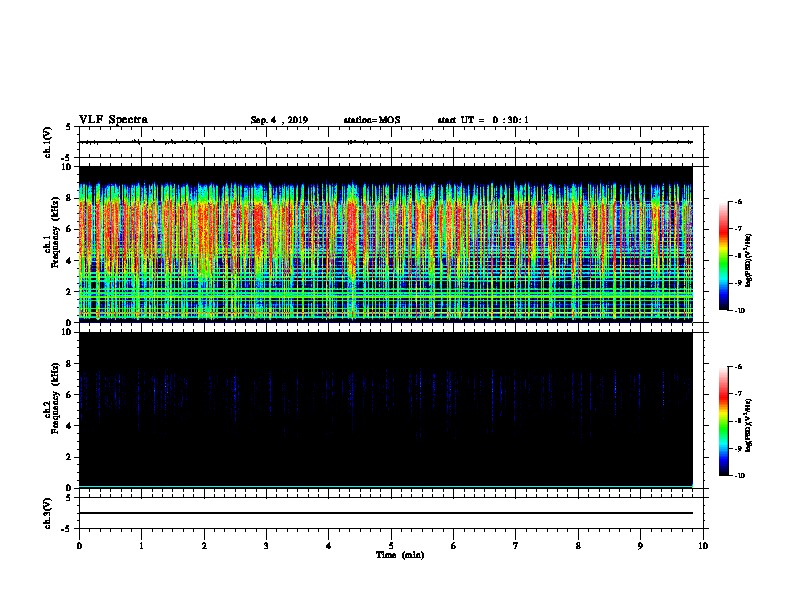Image resolution: width=792 pixels, height=612 pixels.
Task: Click the "2" kHz tick of ch.2 spectrogram
Action: pos(70,457)
